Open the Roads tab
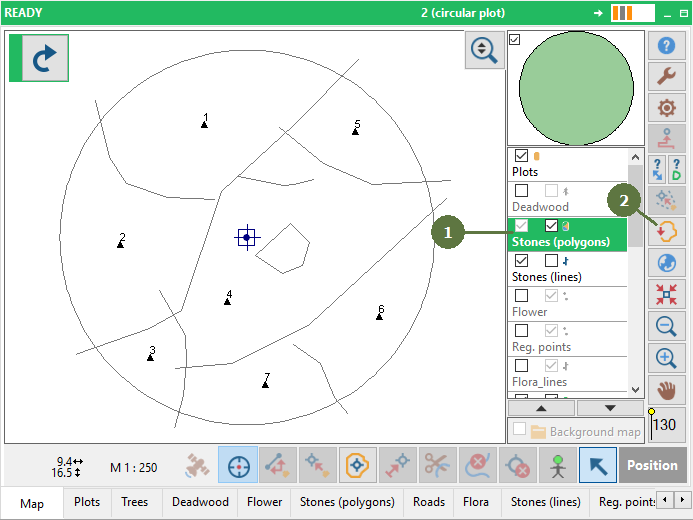Viewport: 693px width, 520px height. point(429,502)
